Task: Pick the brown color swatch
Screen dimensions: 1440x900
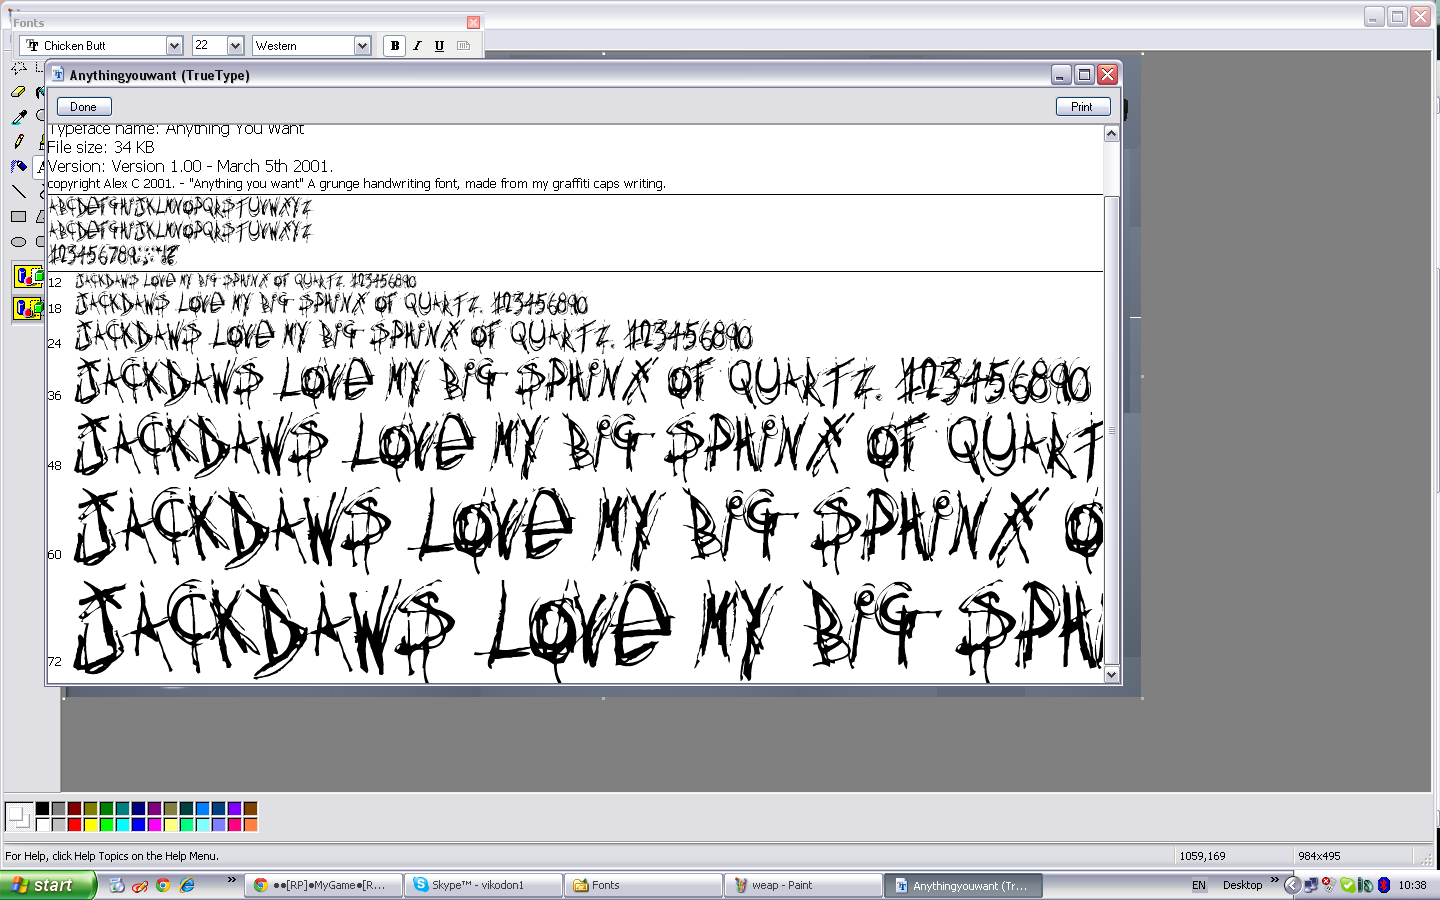Action: (x=250, y=809)
